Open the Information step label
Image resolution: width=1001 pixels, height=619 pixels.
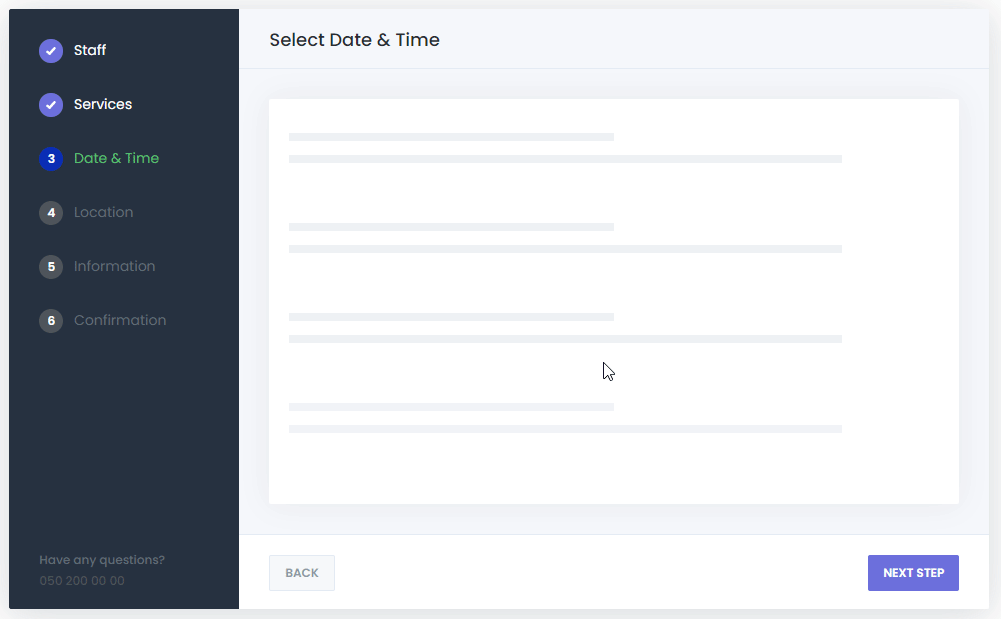tap(114, 266)
